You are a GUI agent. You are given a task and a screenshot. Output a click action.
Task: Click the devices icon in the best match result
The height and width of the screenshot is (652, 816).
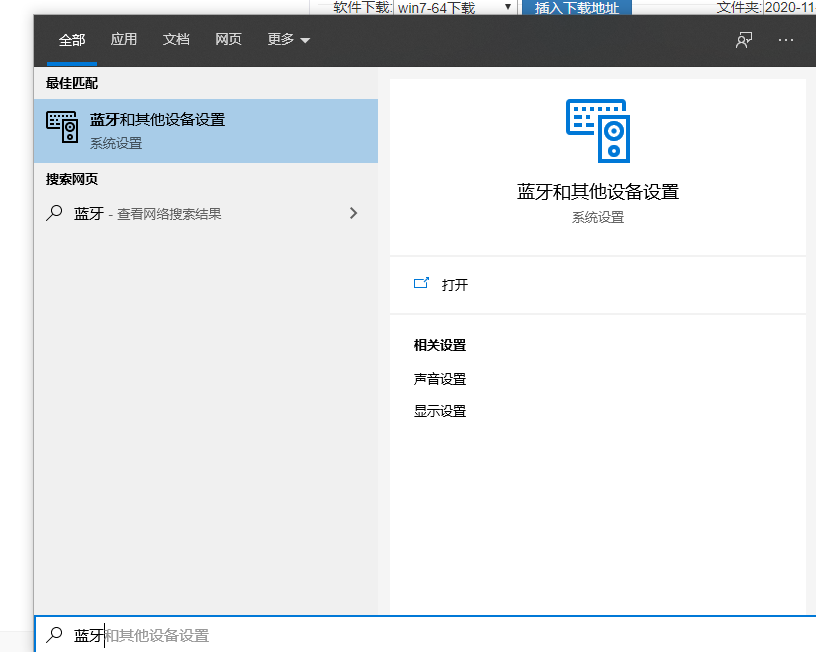(62, 127)
